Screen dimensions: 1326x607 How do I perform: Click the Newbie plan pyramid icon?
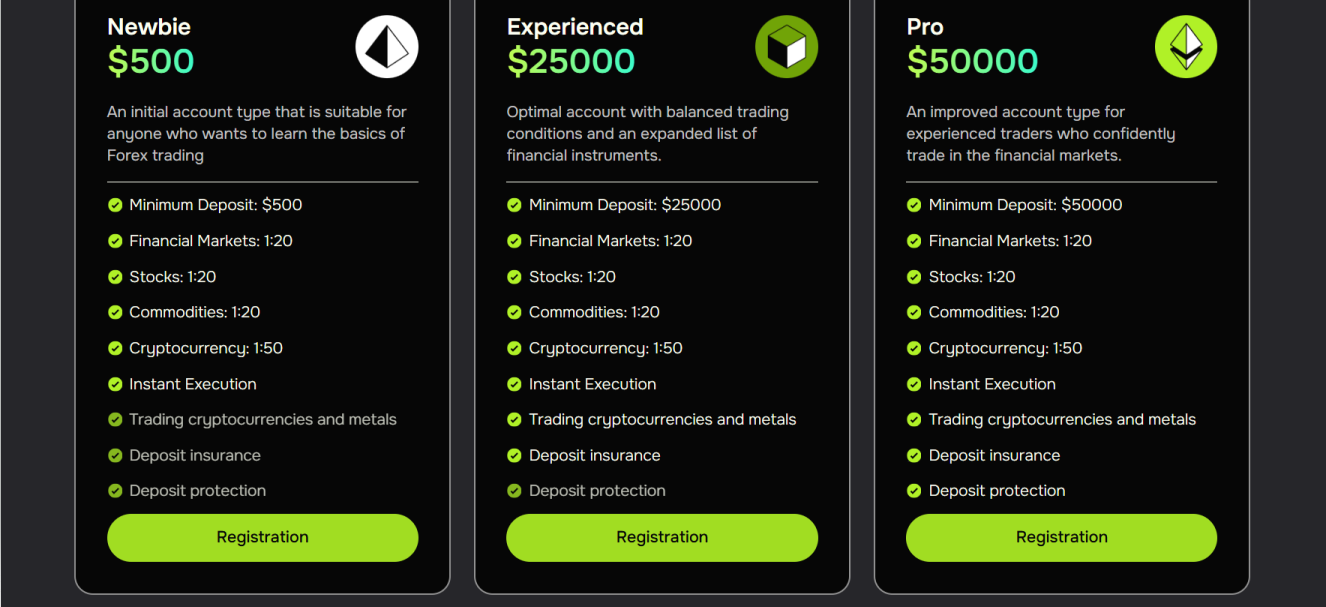[386, 47]
